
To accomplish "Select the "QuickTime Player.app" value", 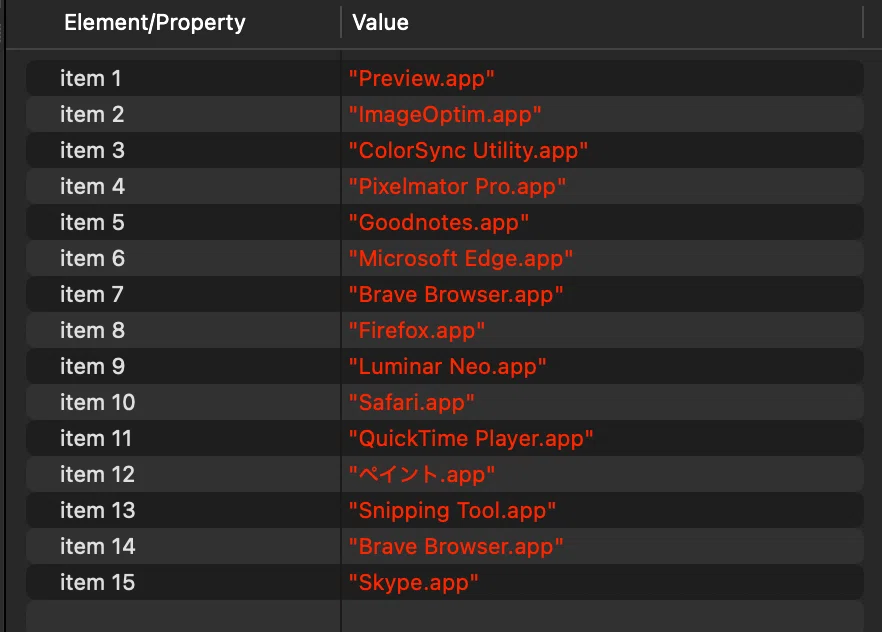I will (x=471, y=439).
